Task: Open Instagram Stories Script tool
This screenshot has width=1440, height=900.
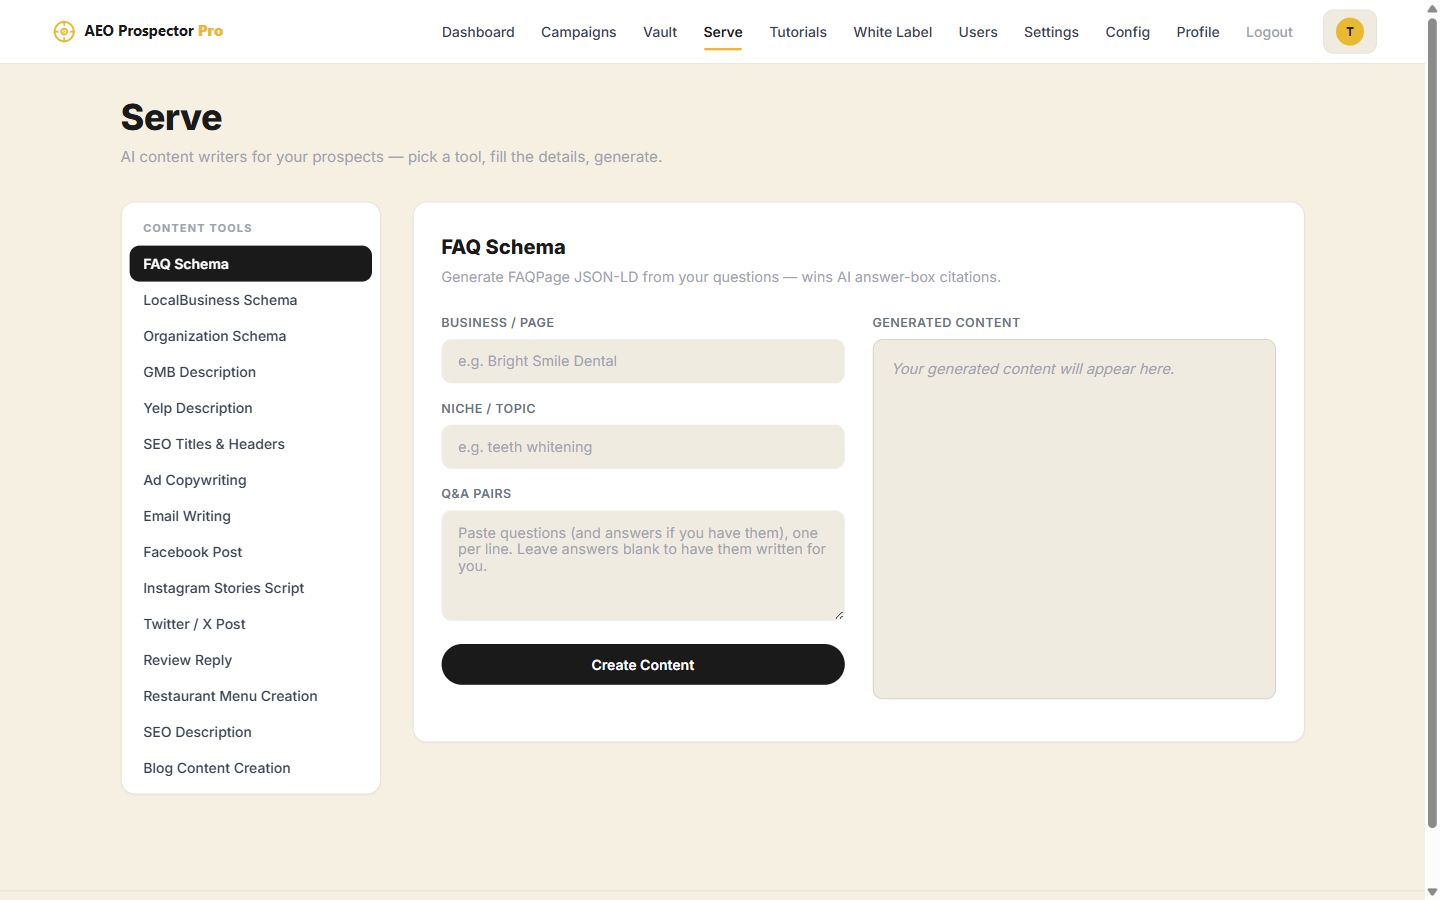Action: 251,588
